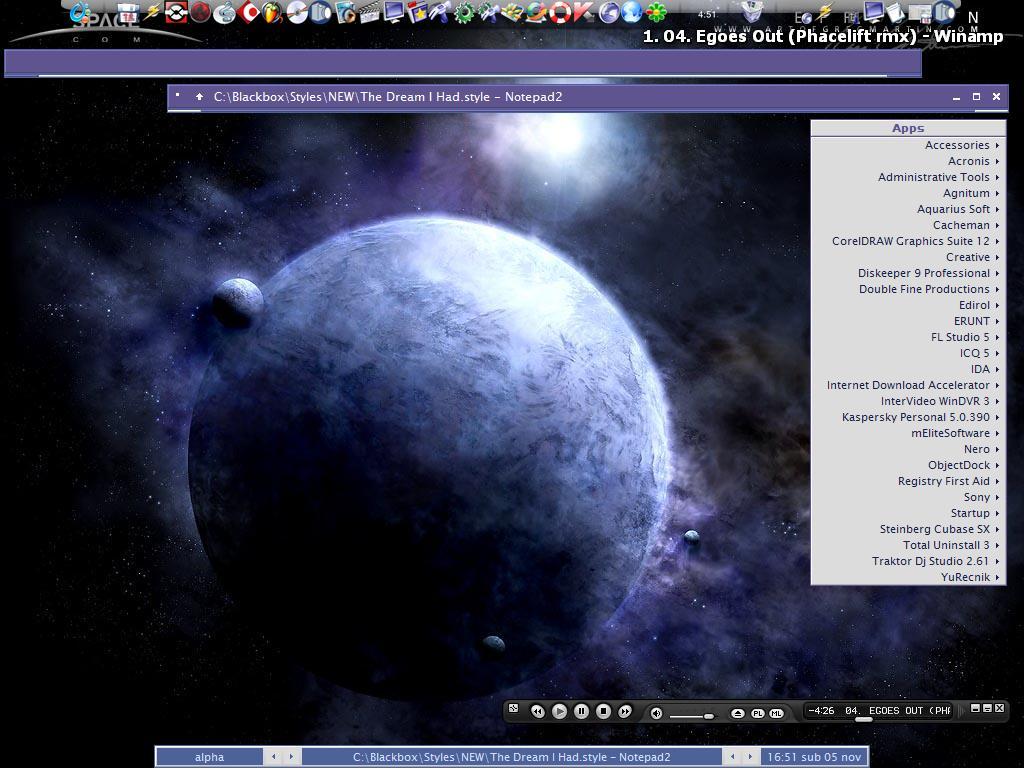
Task: Select Registry First Aid menu entry
Action: [x=908, y=481]
